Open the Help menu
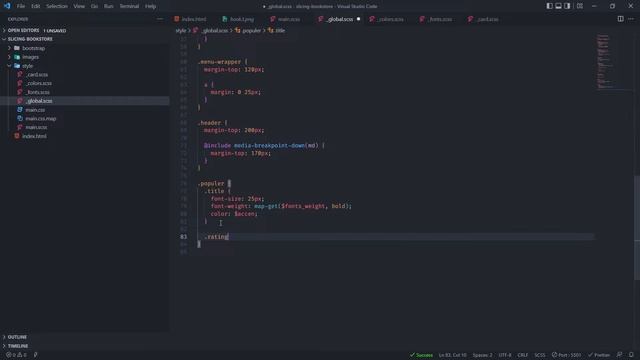 coord(150,6)
